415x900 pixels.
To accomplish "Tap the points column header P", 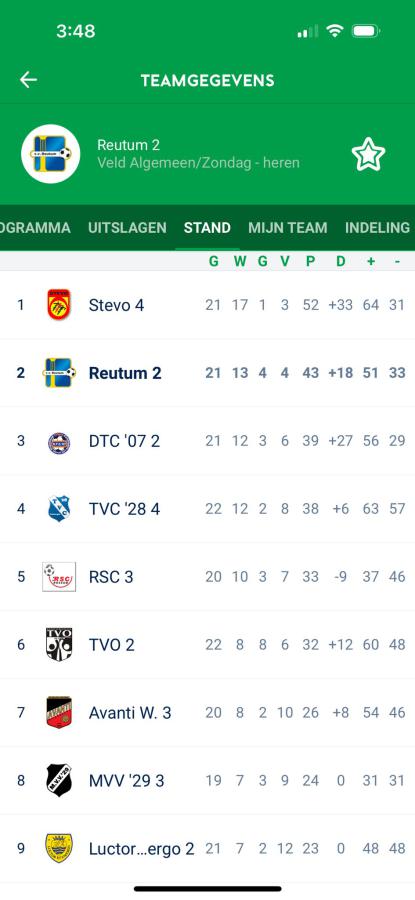I will (x=311, y=262).
